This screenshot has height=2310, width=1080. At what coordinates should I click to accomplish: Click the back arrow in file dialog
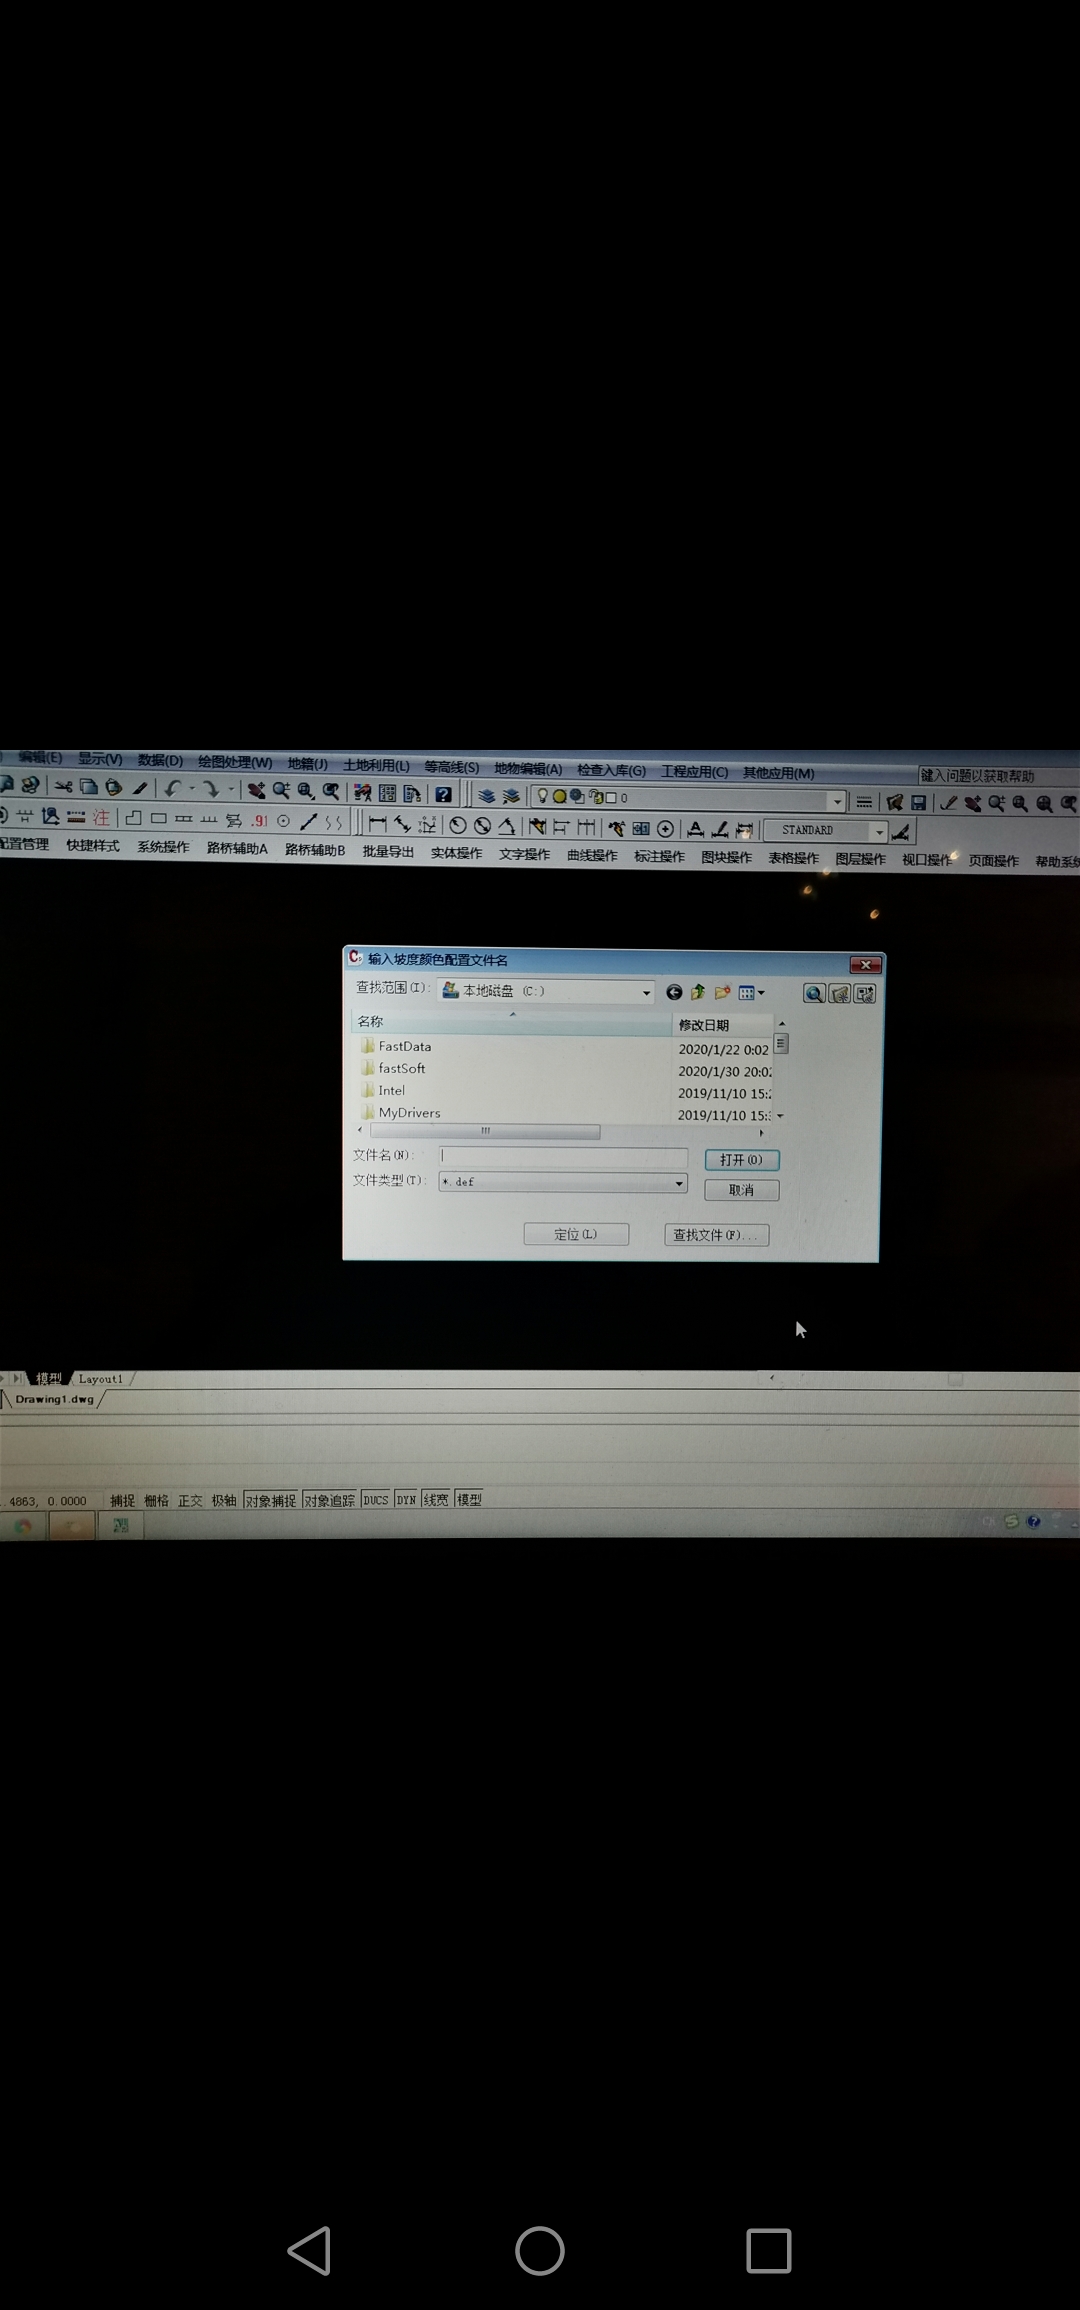(674, 992)
